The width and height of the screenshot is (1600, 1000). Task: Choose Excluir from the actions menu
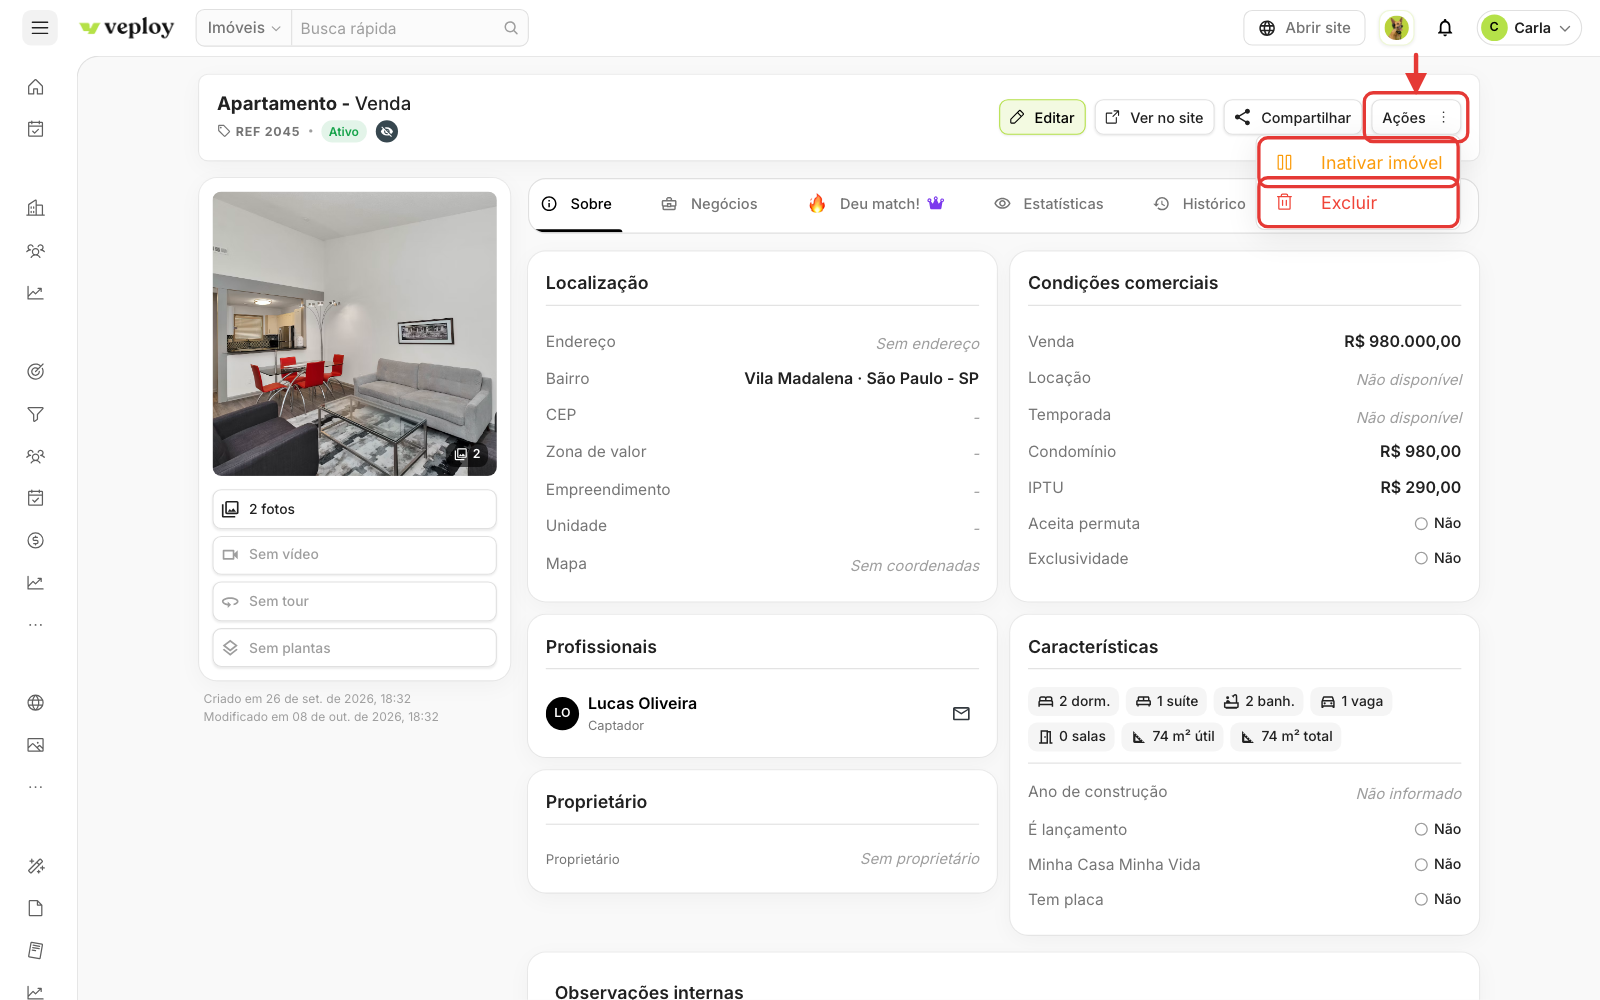(x=1358, y=204)
